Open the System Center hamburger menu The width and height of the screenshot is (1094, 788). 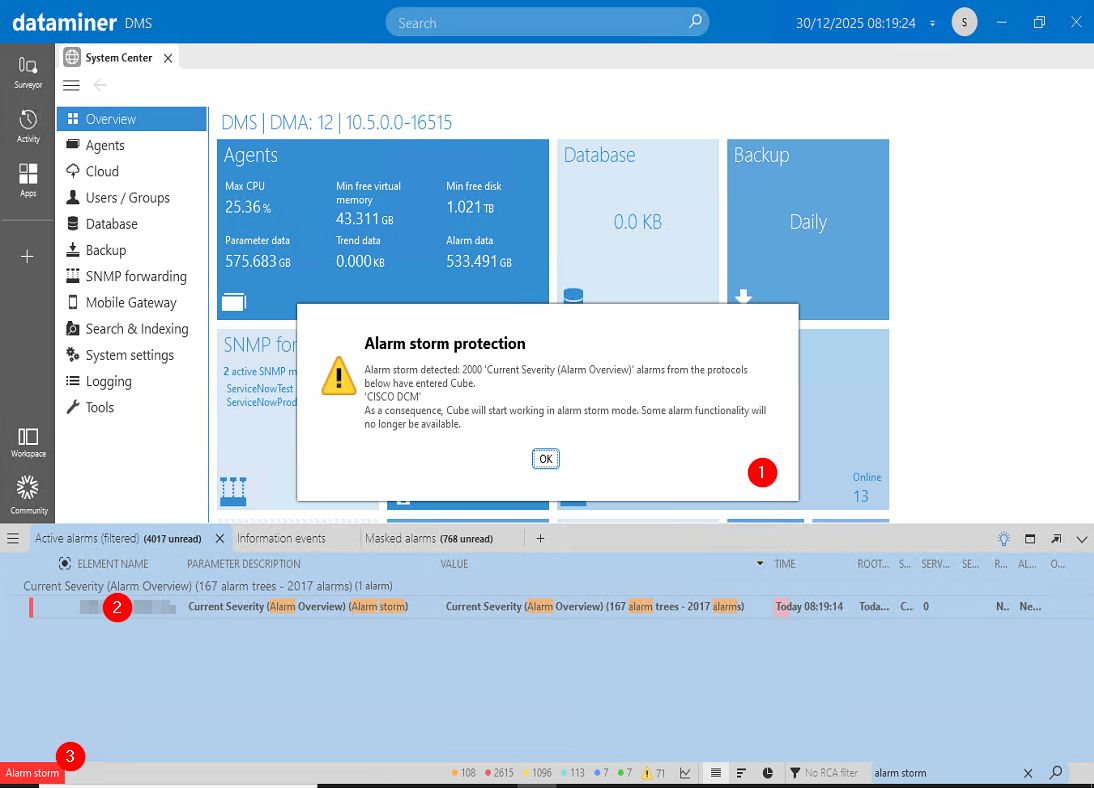point(71,85)
